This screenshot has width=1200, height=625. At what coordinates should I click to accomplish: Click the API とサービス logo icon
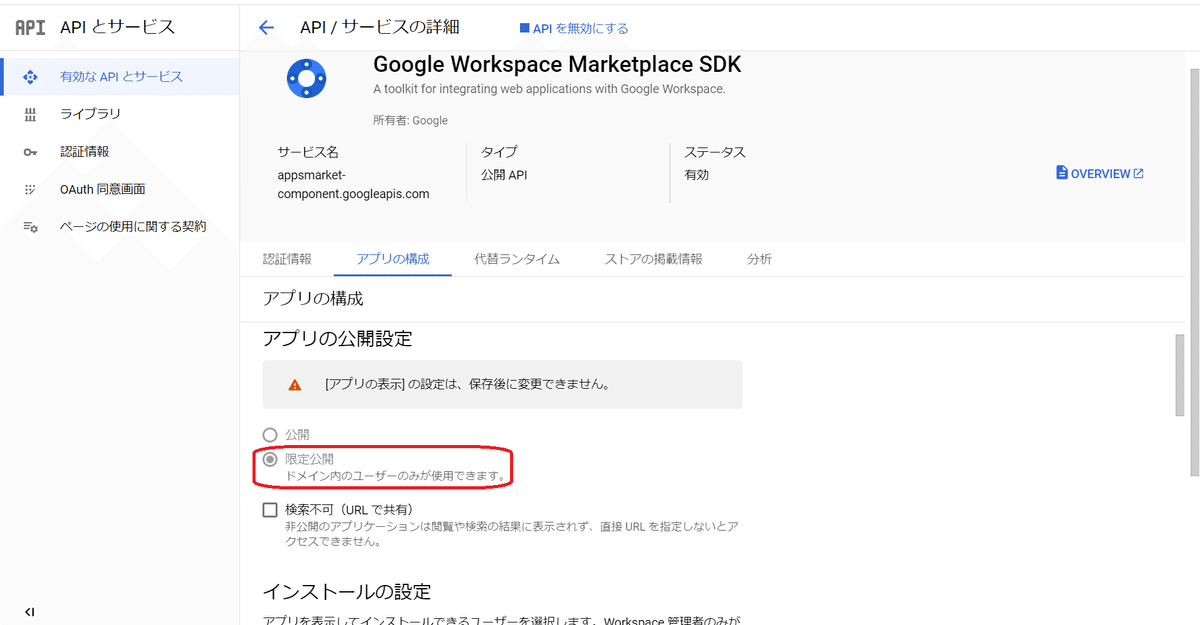click(30, 27)
